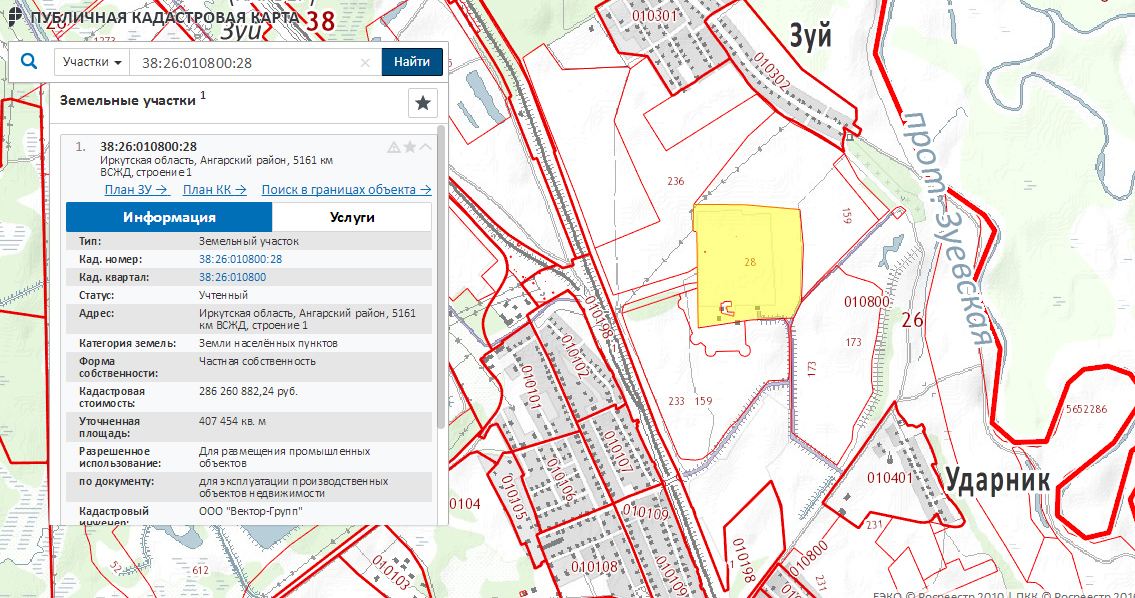Click the red building marker inside parcel 28
1135x598 pixels.
727,309
